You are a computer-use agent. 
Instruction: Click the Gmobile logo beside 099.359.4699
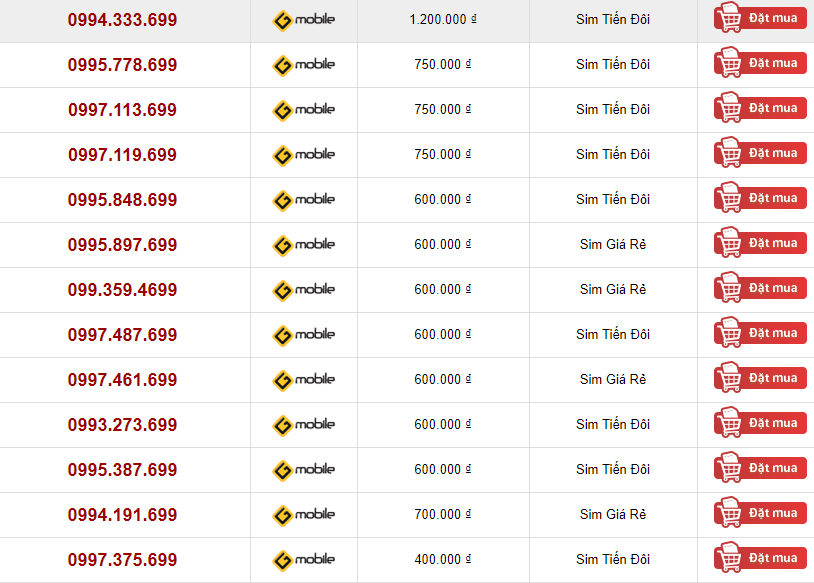click(304, 290)
